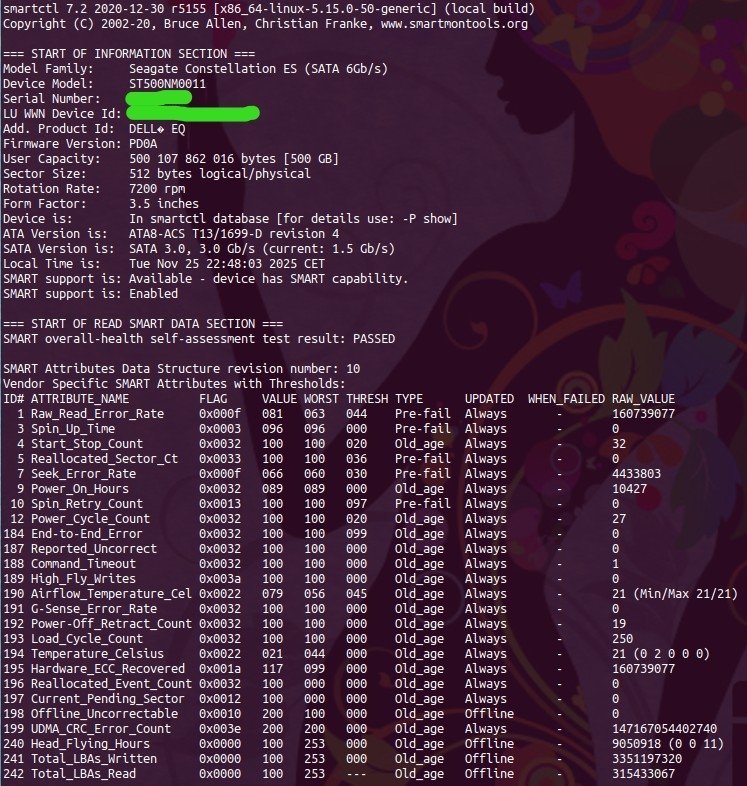Click the WHEN_FAILED column header

click(565, 399)
